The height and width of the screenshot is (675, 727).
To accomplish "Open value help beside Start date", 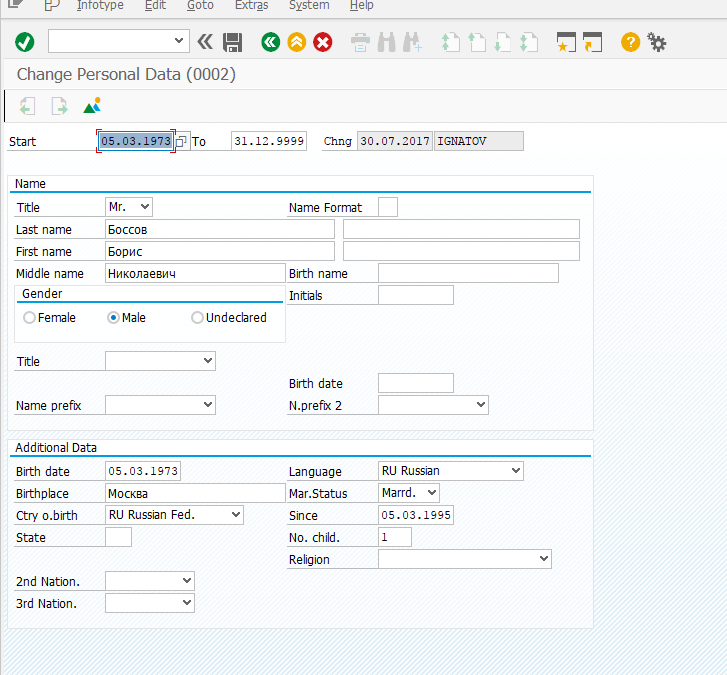I will point(181,141).
